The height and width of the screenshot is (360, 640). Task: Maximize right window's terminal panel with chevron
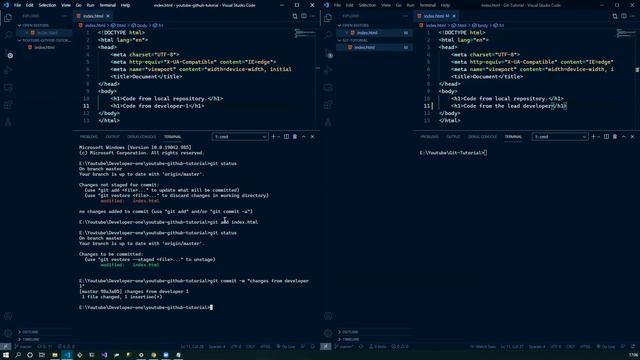(x=624, y=137)
